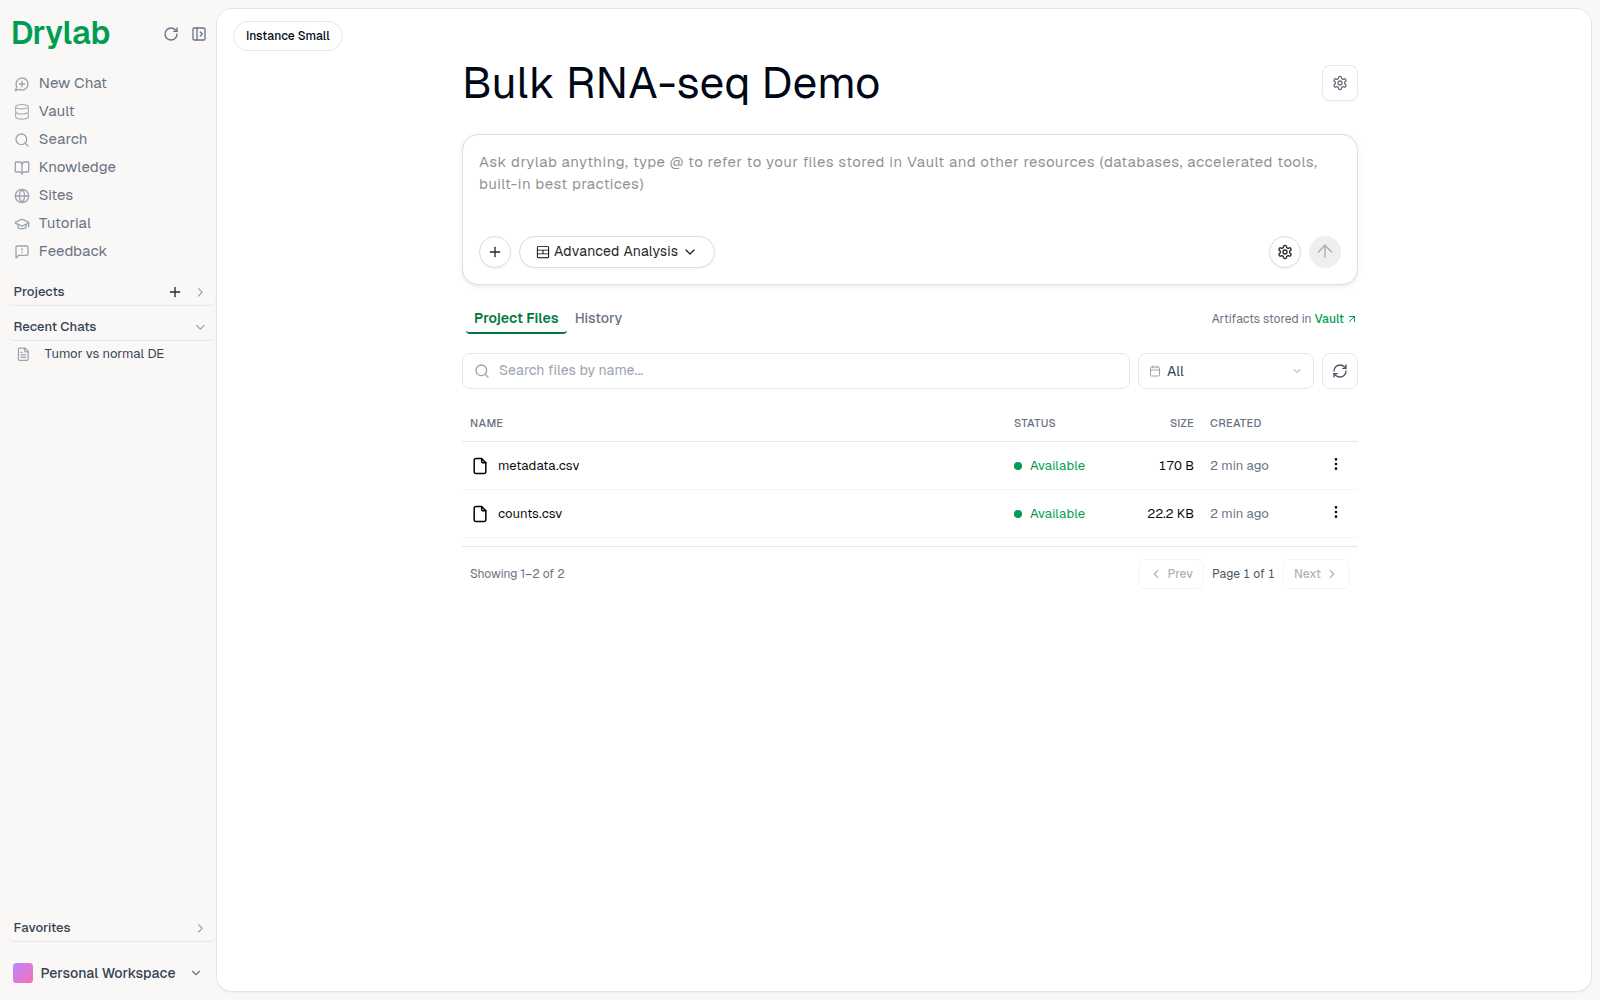Click the Next page button

point(1316,574)
